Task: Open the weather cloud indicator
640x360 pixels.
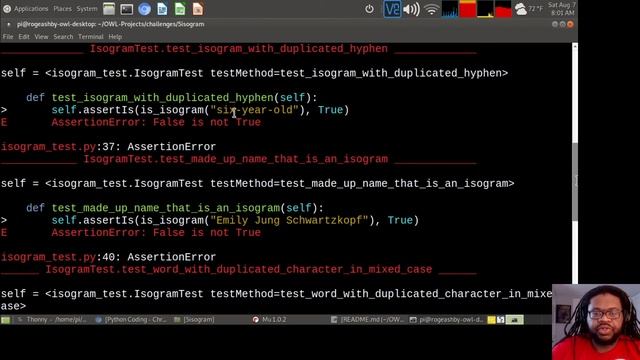Action: tap(521, 9)
